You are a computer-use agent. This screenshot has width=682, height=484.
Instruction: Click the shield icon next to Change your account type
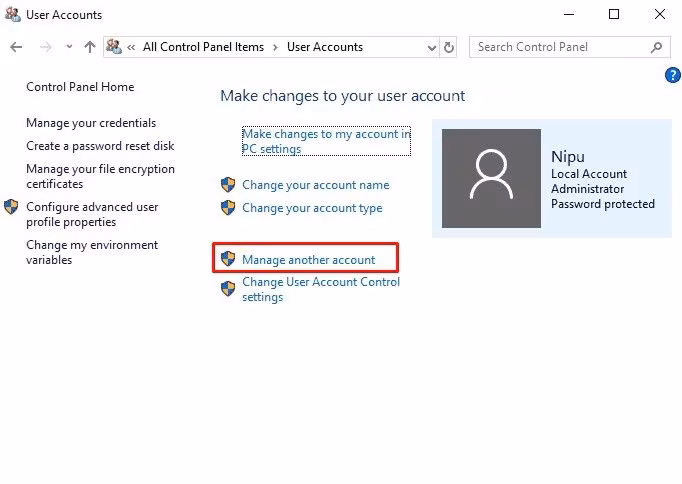coord(228,208)
